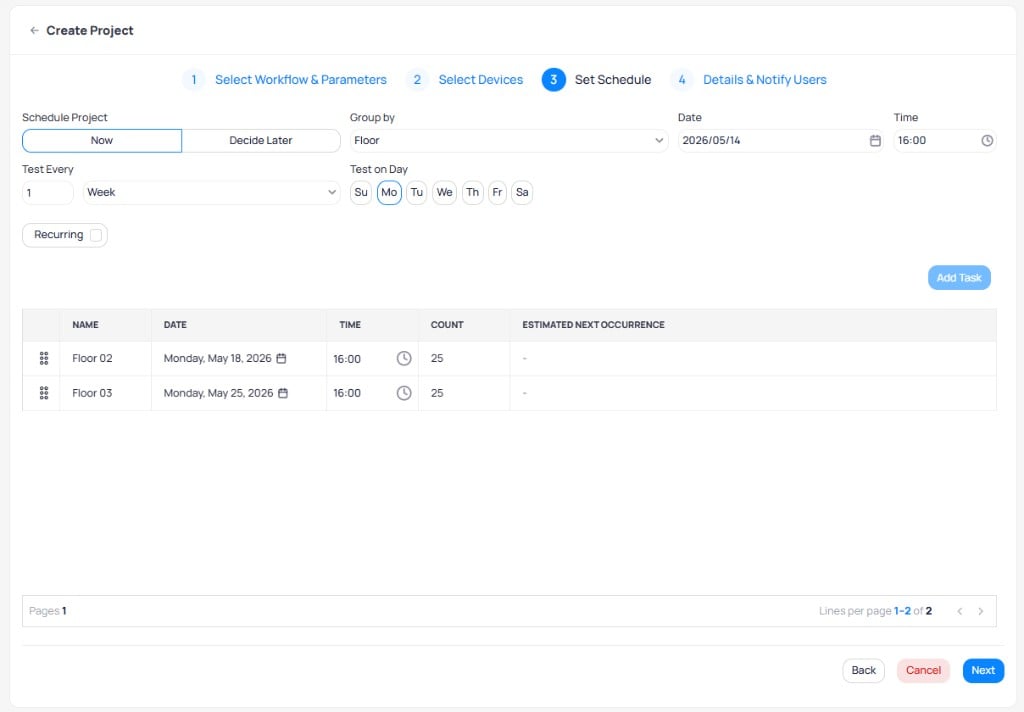Toggle Tu test day

click(417, 193)
